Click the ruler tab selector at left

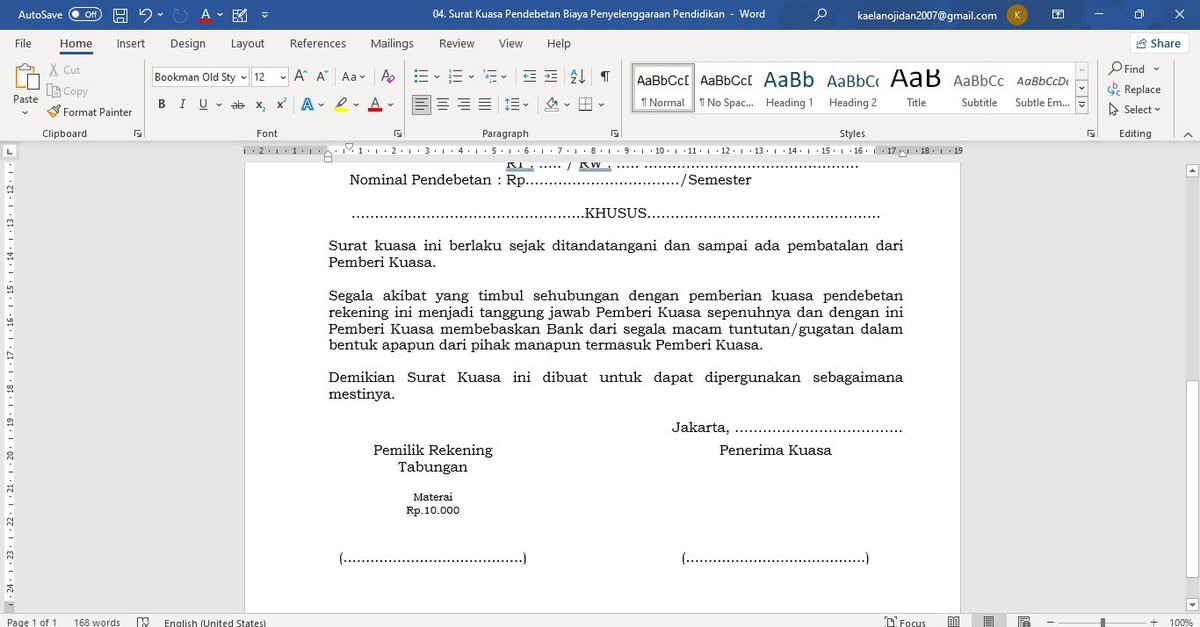(10, 152)
